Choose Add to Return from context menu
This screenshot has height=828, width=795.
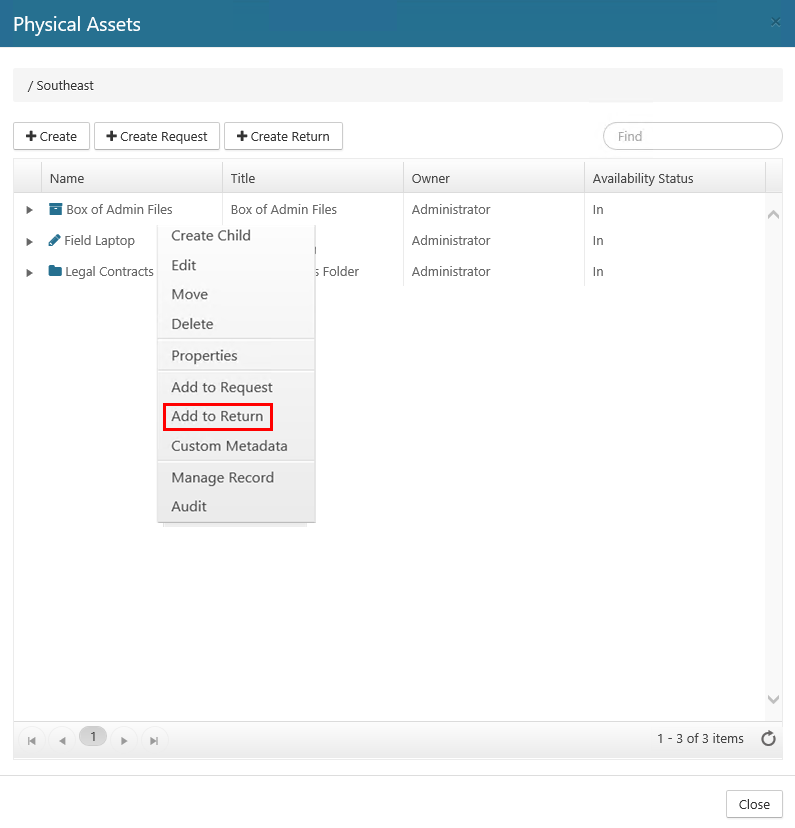coord(217,416)
